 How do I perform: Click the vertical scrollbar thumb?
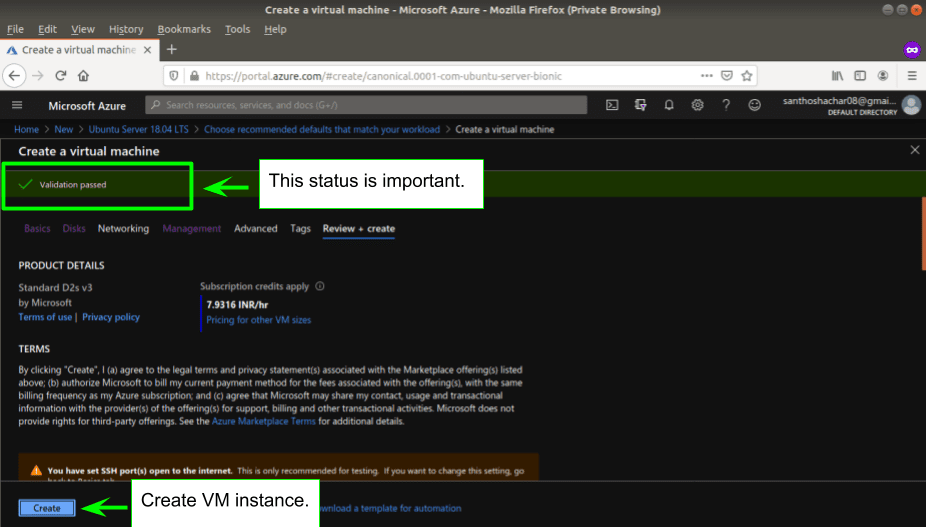point(923,233)
